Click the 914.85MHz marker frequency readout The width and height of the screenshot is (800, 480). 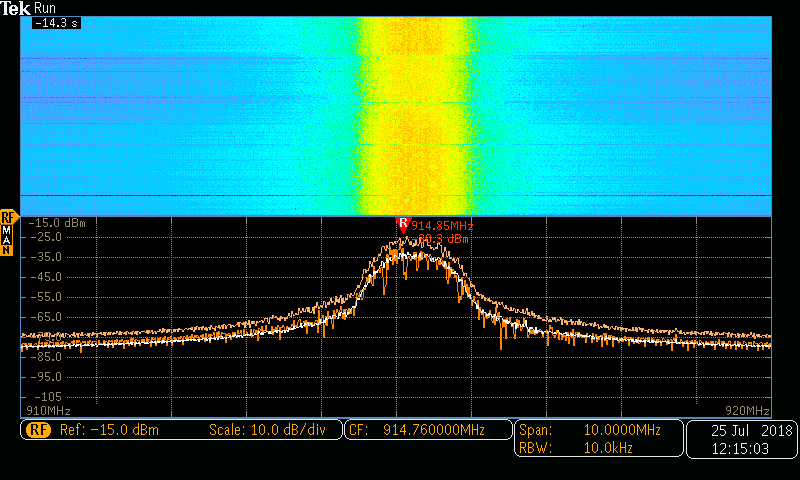click(x=442, y=226)
